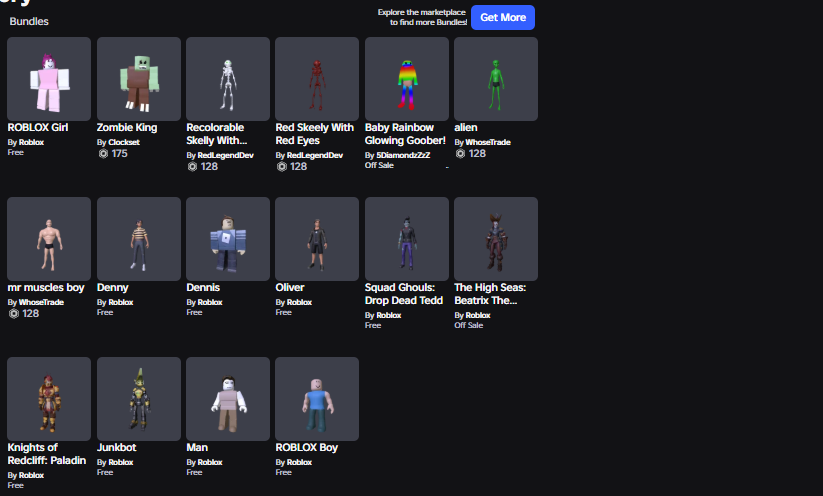Click the Off Sale label under High Seas Beatrix

pyautogui.click(x=469, y=325)
